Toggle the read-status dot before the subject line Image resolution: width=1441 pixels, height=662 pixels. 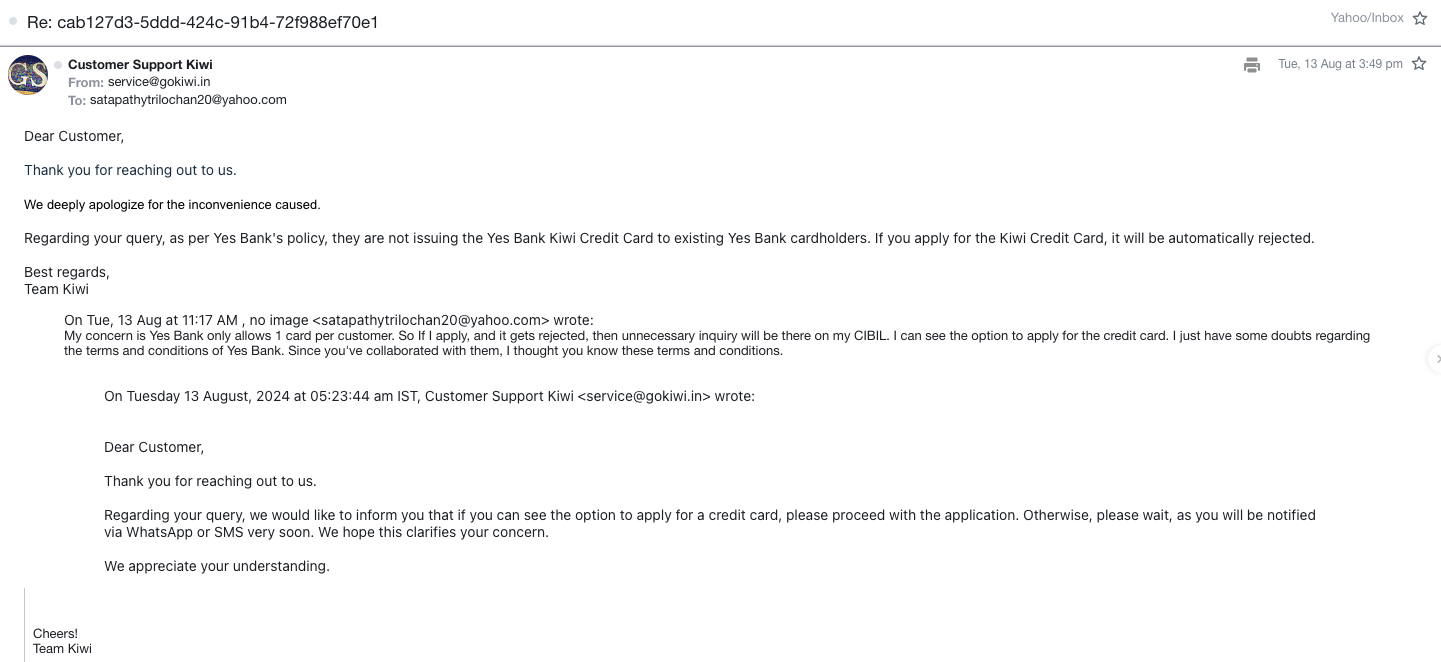click(x=13, y=22)
